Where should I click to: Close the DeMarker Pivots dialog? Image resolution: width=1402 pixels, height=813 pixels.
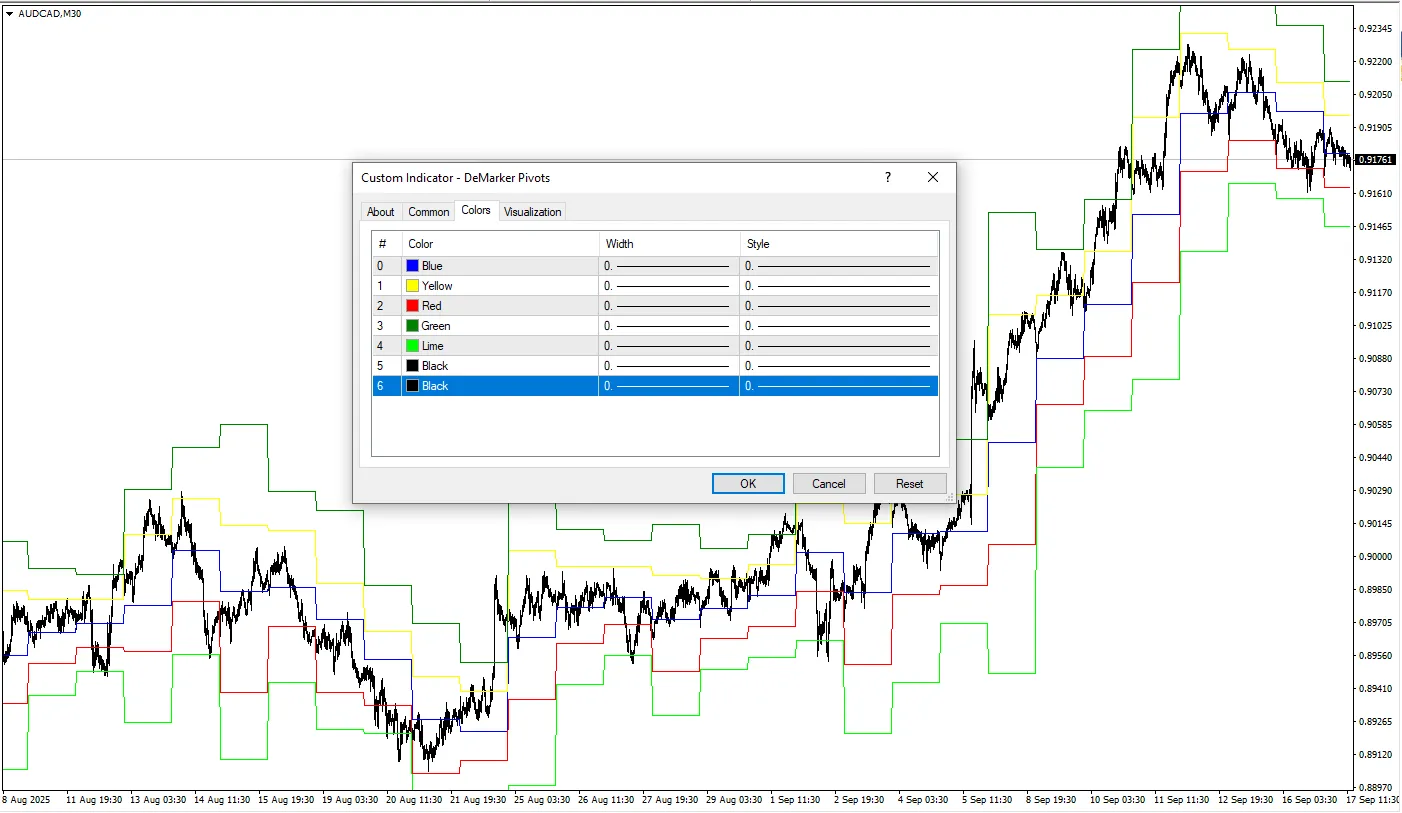[933, 177]
